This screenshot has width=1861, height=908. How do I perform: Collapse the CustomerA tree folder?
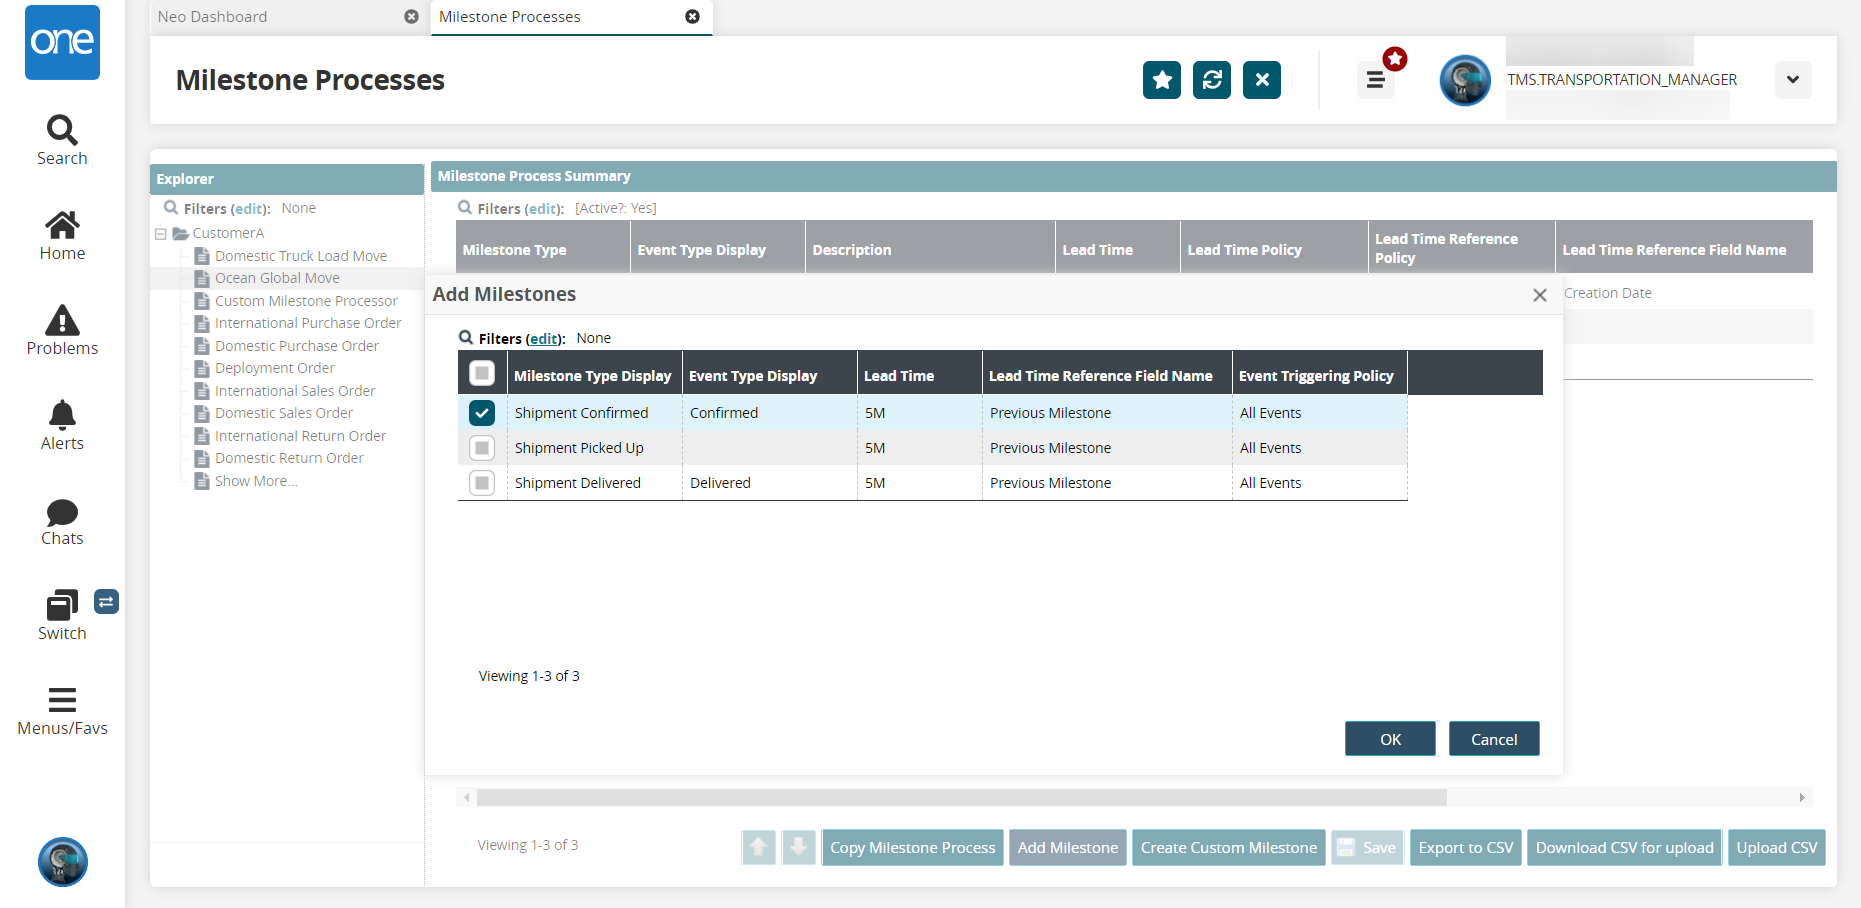(x=160, y=234)
